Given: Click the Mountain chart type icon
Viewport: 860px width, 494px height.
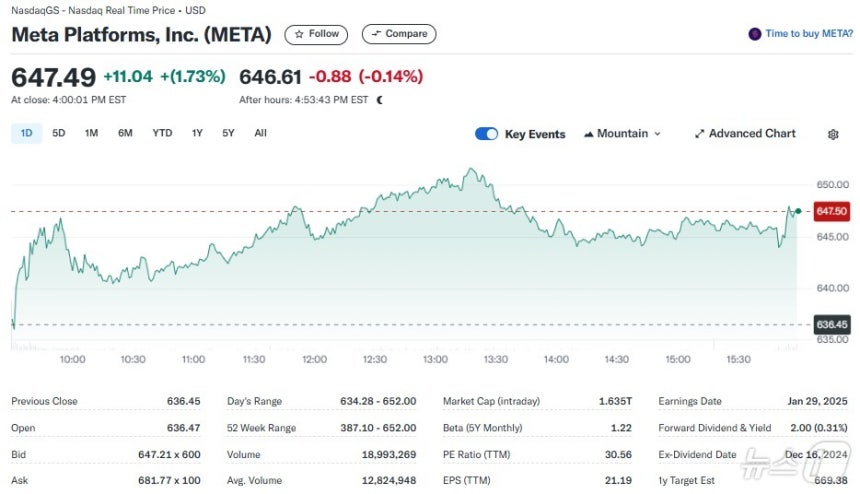Looking at the screenshot, I should (588, 134).
